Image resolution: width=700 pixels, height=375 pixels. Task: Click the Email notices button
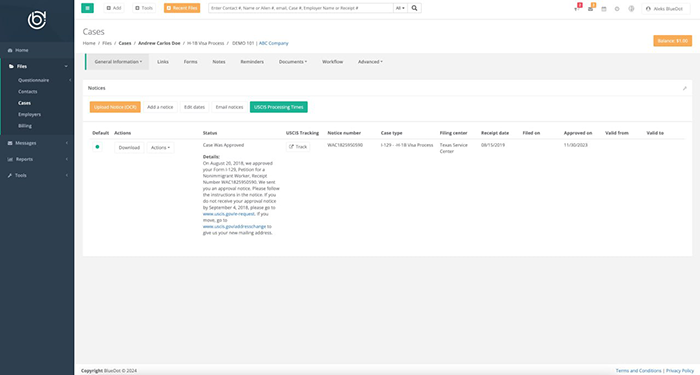pos(229,107)
